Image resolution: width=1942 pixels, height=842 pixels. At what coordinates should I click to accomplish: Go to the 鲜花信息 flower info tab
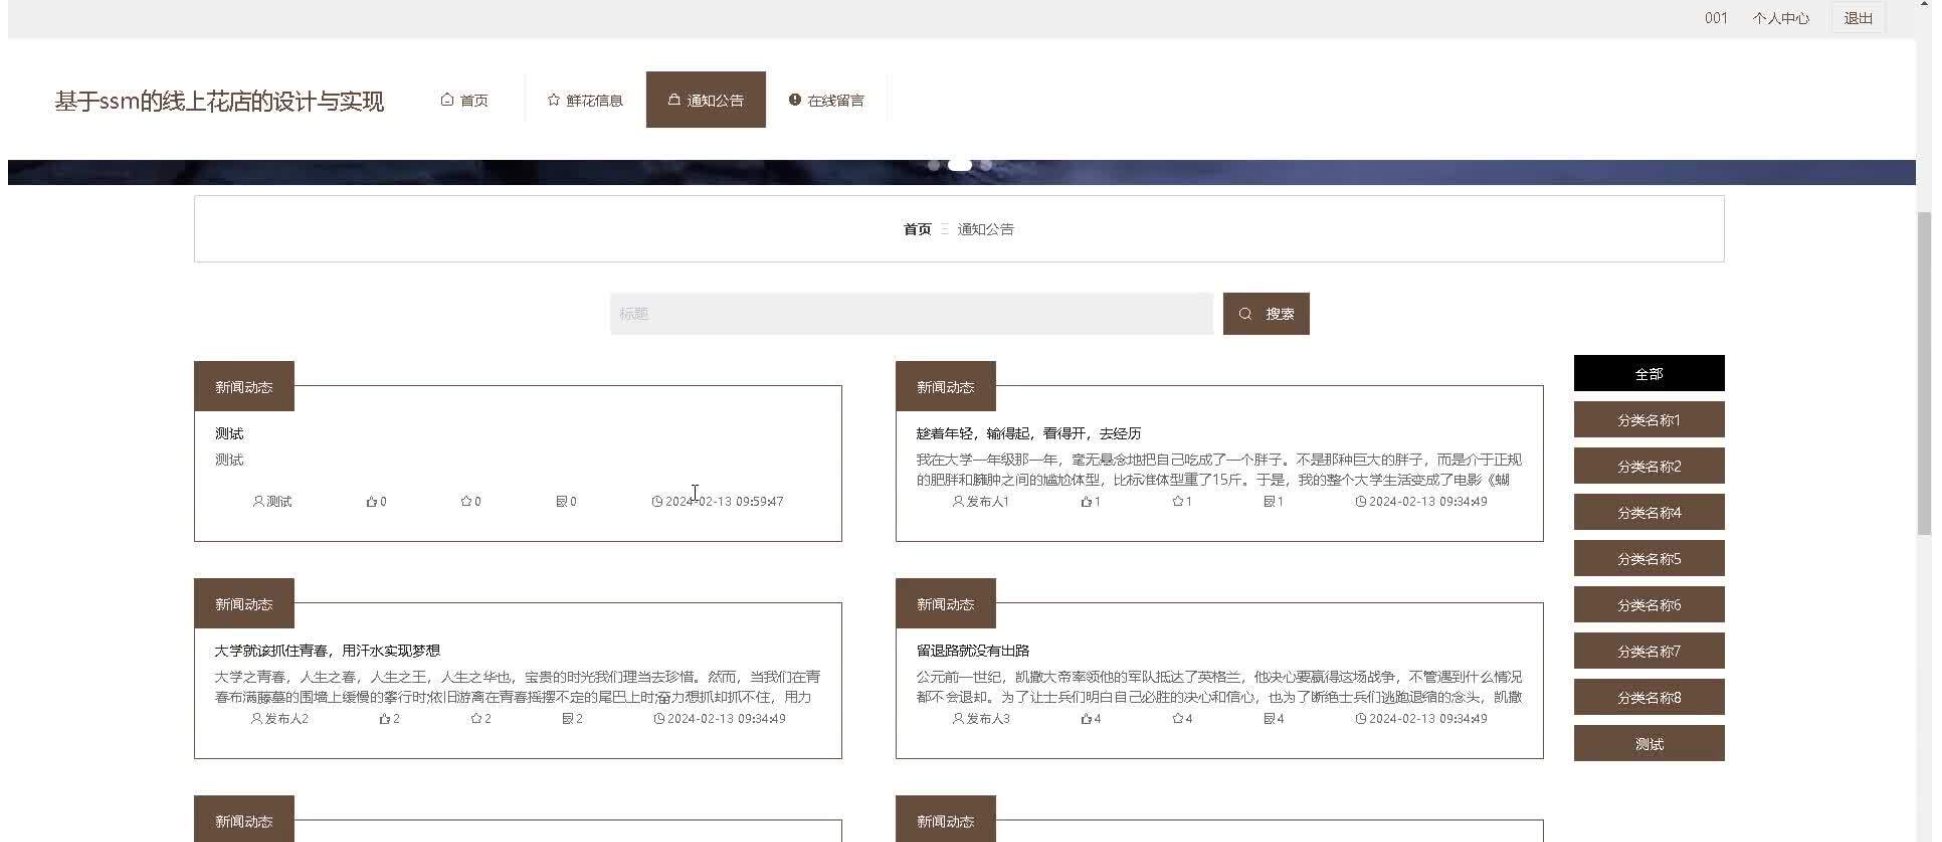585,100
